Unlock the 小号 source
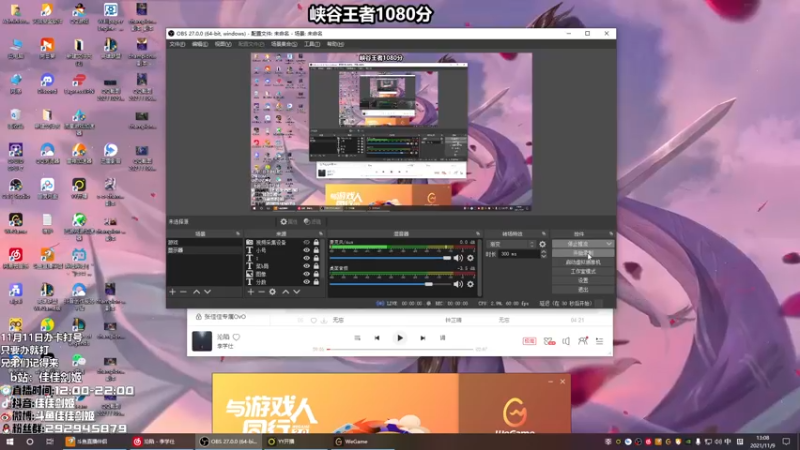This screenshot has height=450, width=800. [316, 251]
